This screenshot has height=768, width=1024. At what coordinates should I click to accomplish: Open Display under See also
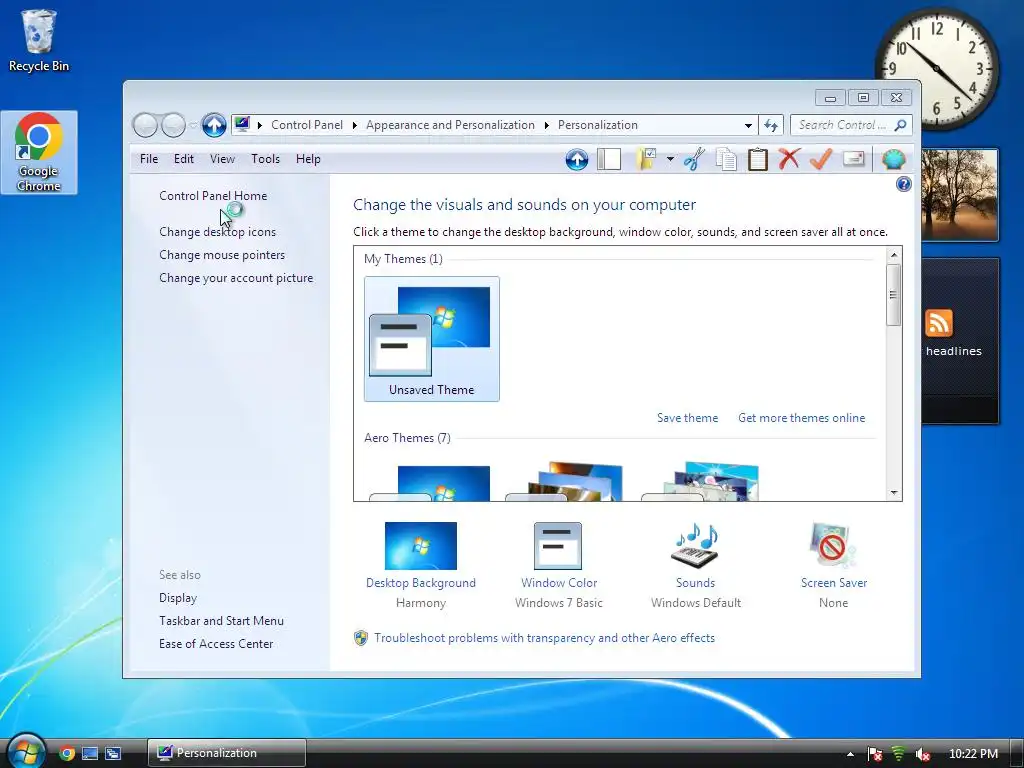pos(178,598)
